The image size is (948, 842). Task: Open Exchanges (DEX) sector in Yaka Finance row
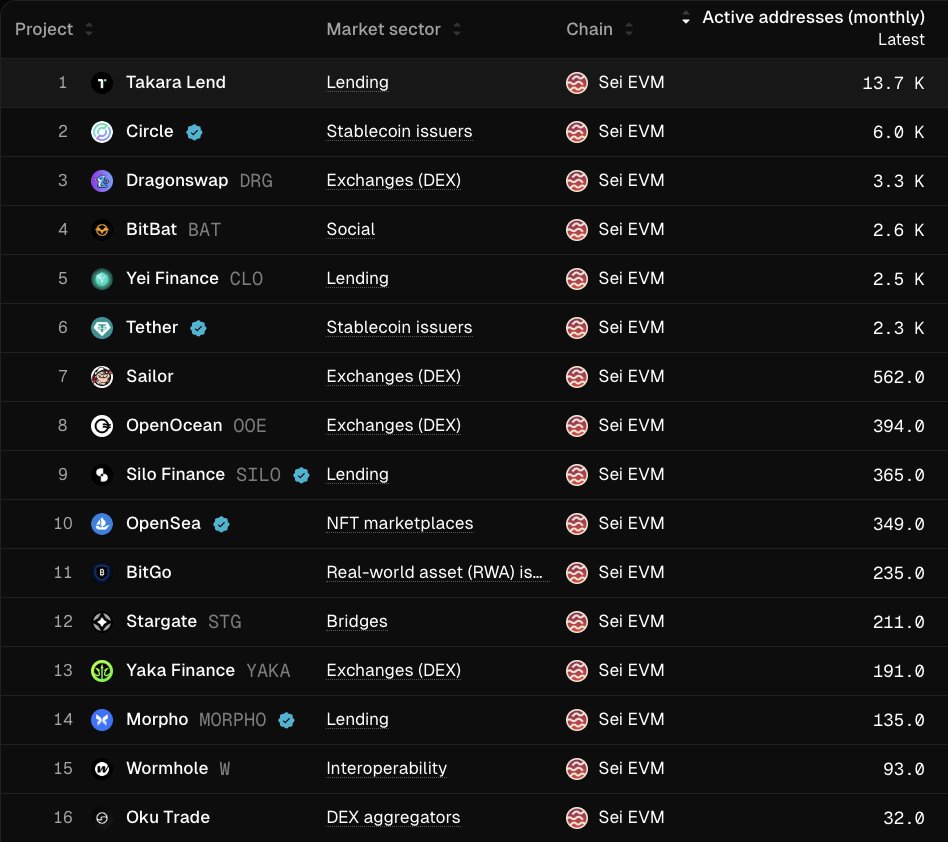click(x=394, y=670)
